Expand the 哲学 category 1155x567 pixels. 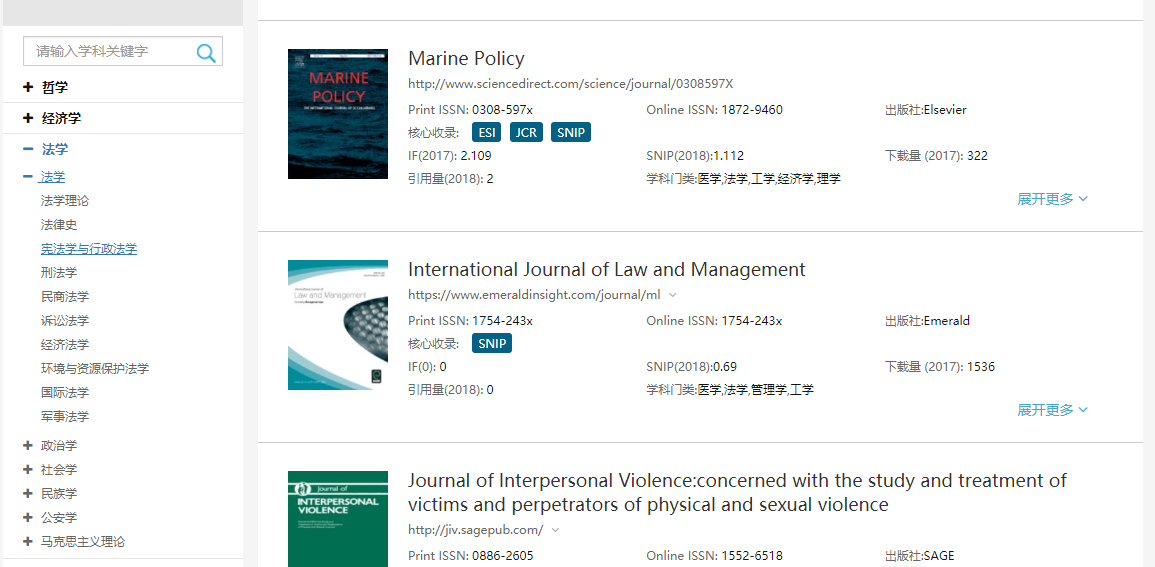[29, 87]
